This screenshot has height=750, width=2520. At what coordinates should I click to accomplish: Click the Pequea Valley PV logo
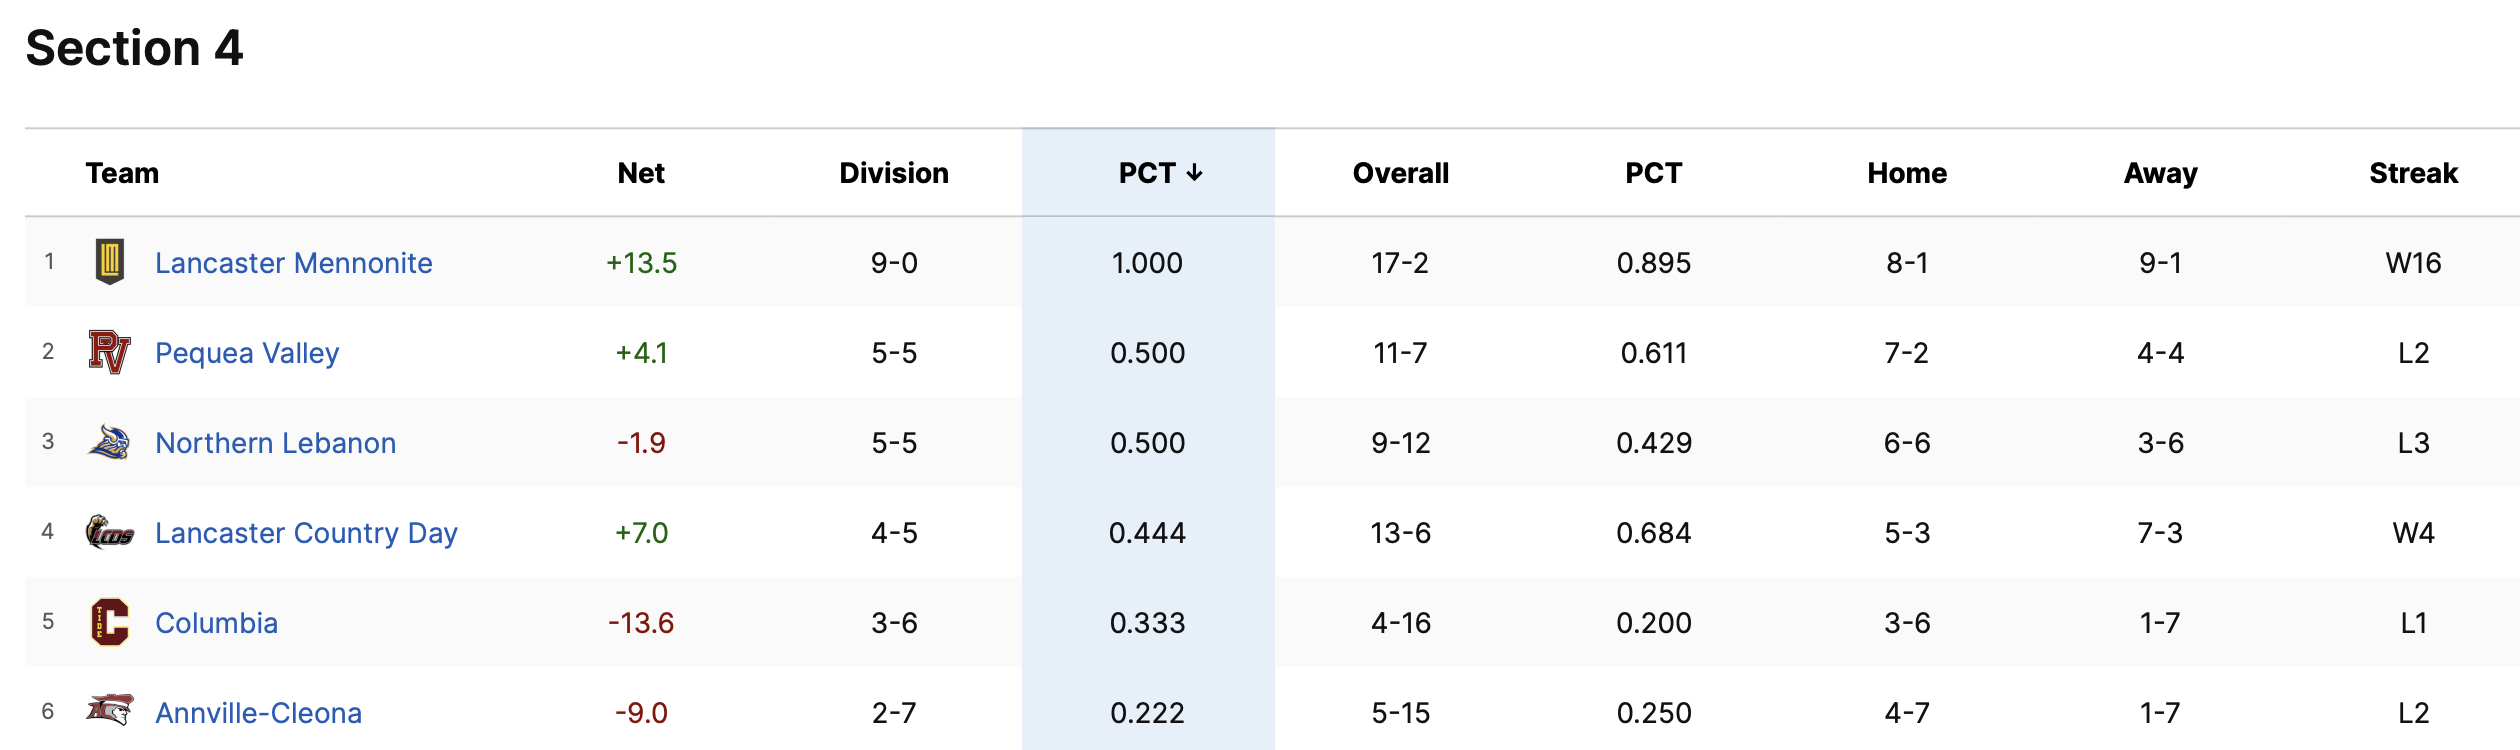(x=109, y=352)
